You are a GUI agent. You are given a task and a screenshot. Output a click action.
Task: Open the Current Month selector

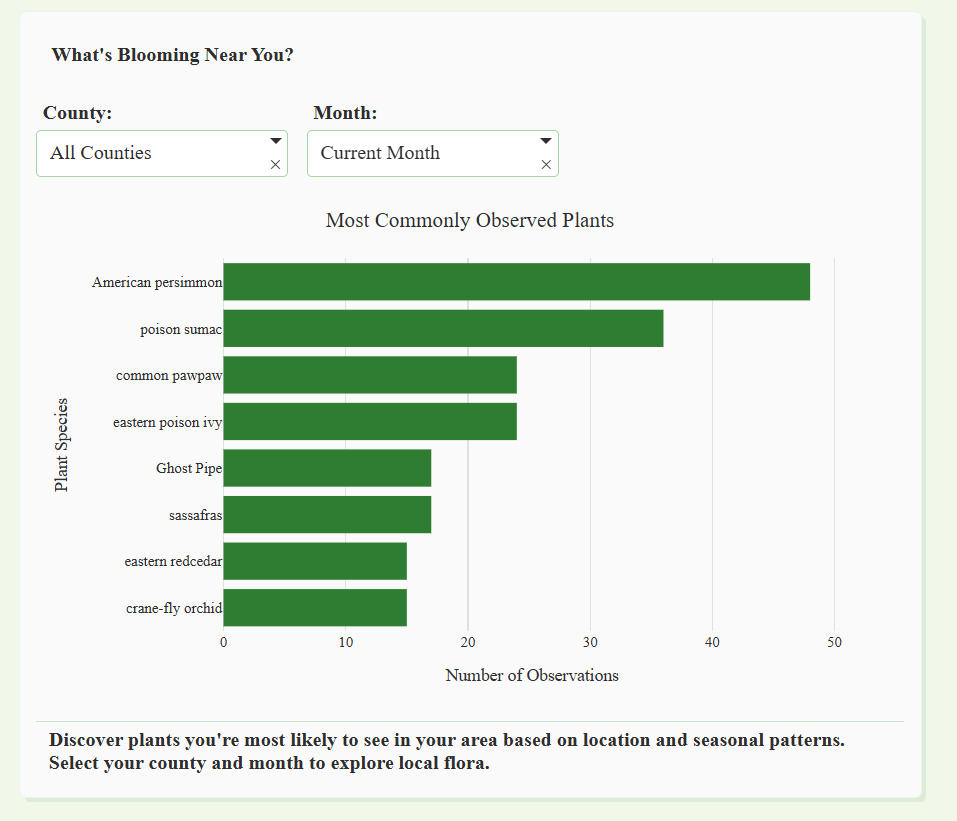pos(420,152)
